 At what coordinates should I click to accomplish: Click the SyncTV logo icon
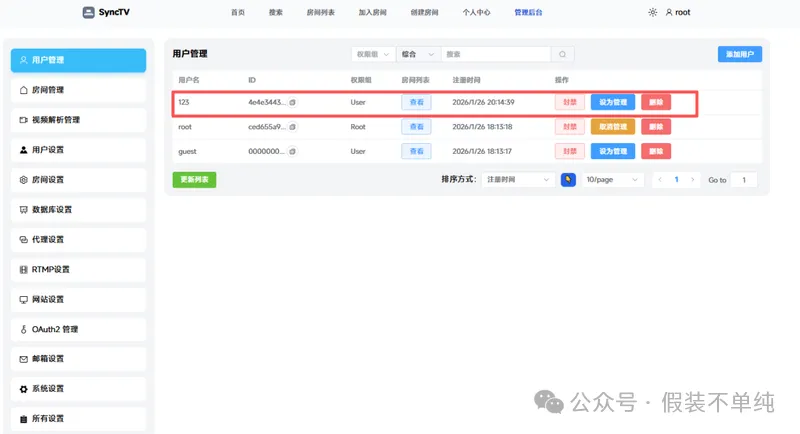pyautogui.click(x=89, y=12)
